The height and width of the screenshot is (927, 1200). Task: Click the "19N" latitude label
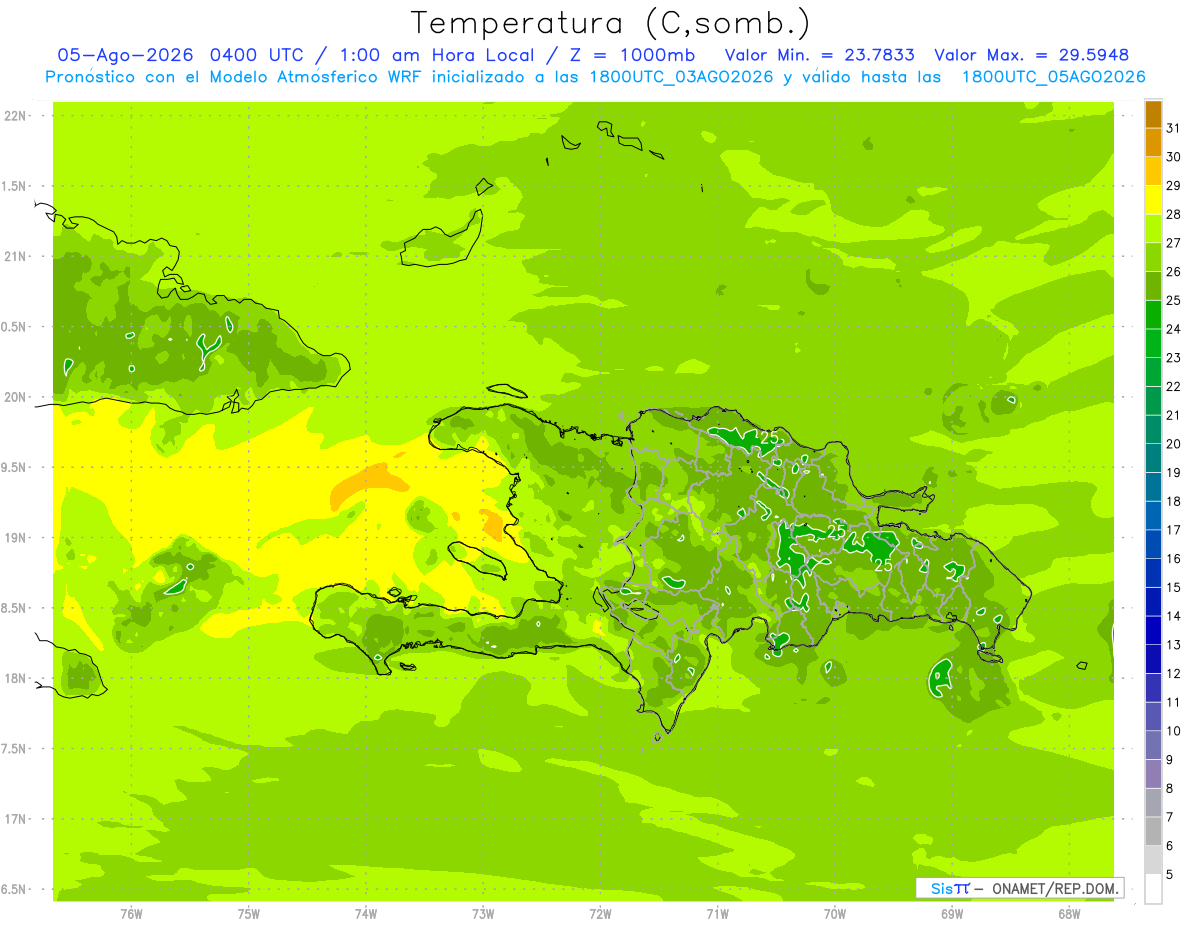[x=16, y=538]
